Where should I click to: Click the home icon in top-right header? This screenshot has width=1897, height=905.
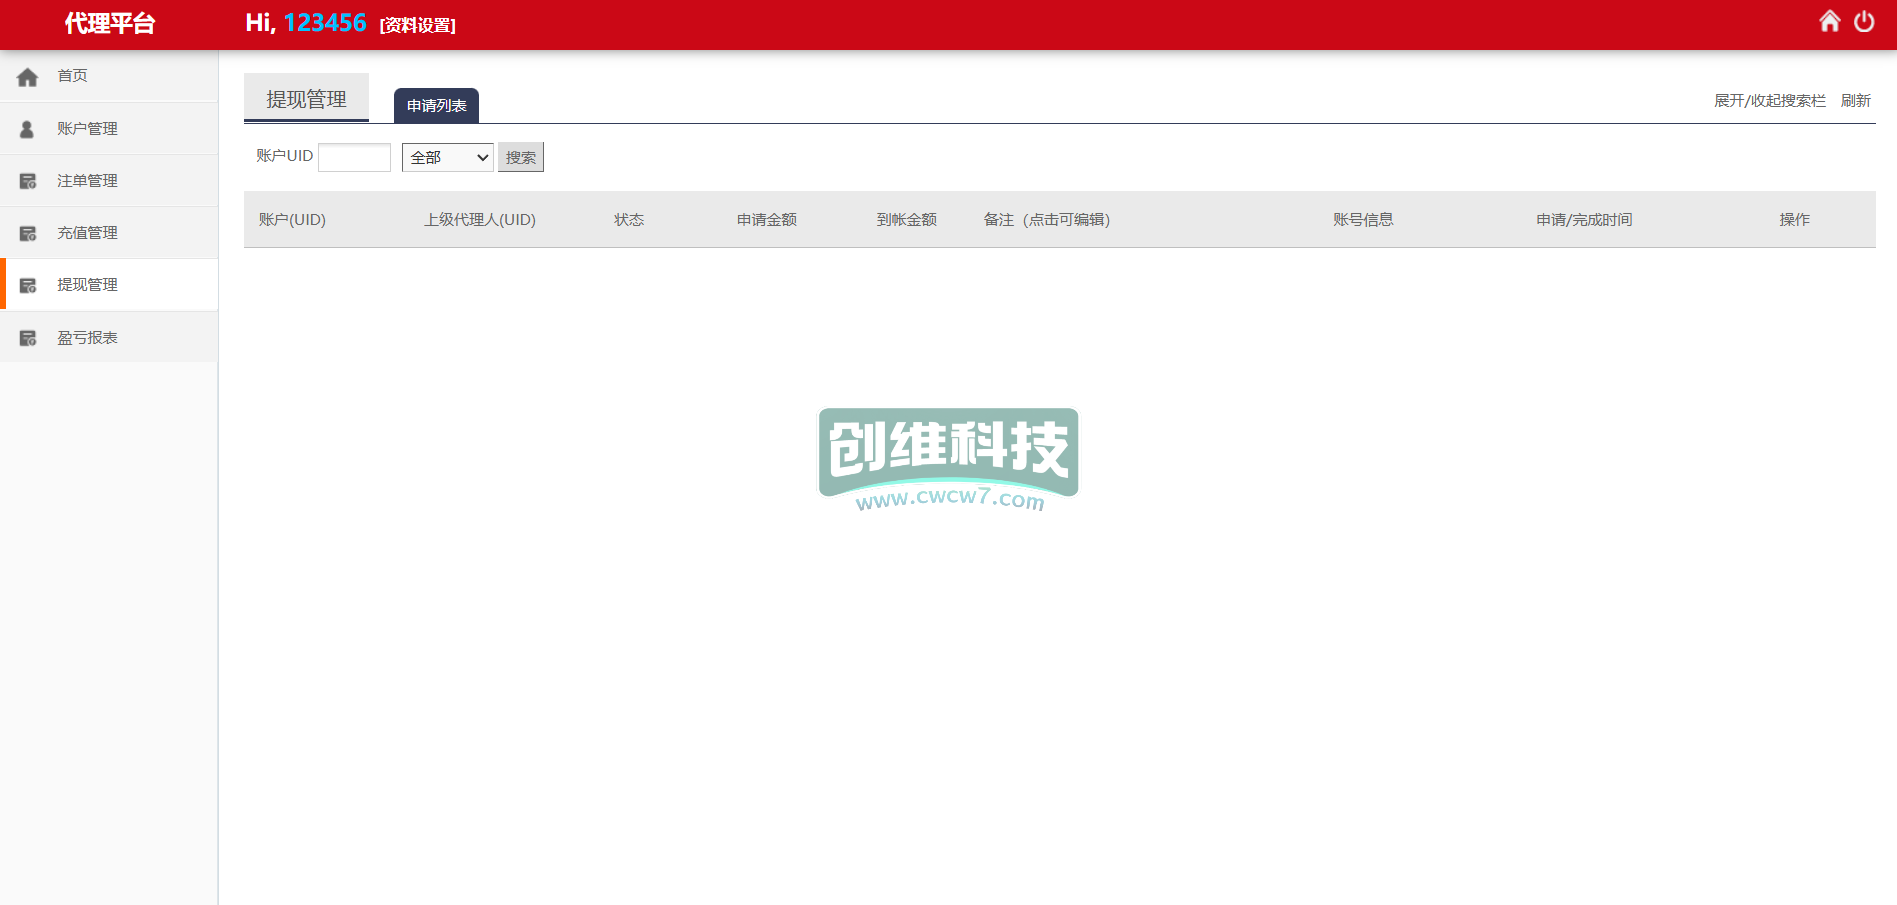pyautogui.click(x=1829, y=21)
